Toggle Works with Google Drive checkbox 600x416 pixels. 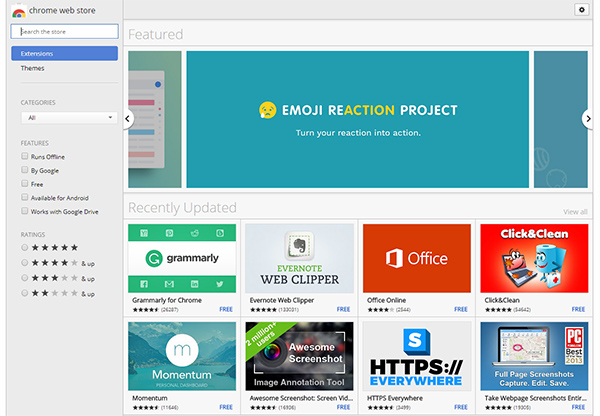click(25, 211)
